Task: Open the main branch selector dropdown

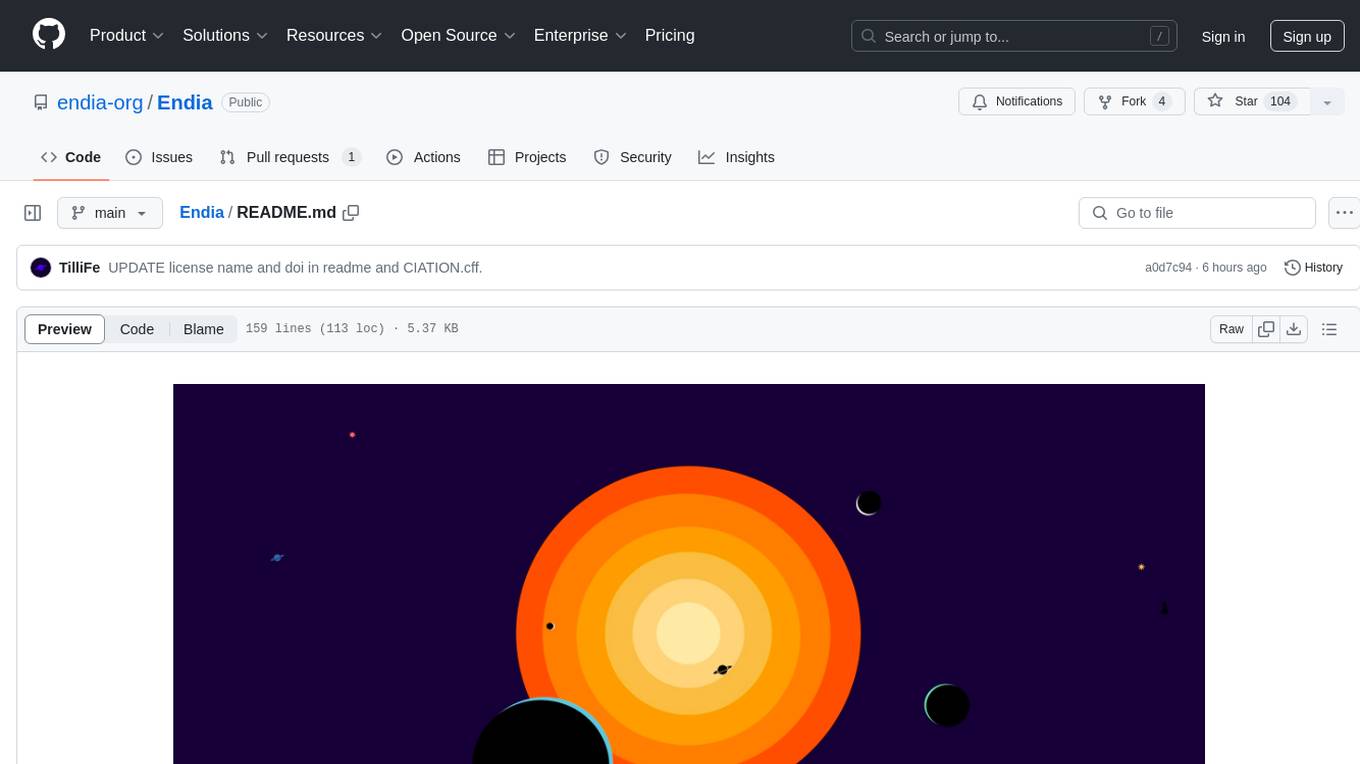Action: pyautogui.click(x=110, y=213)
